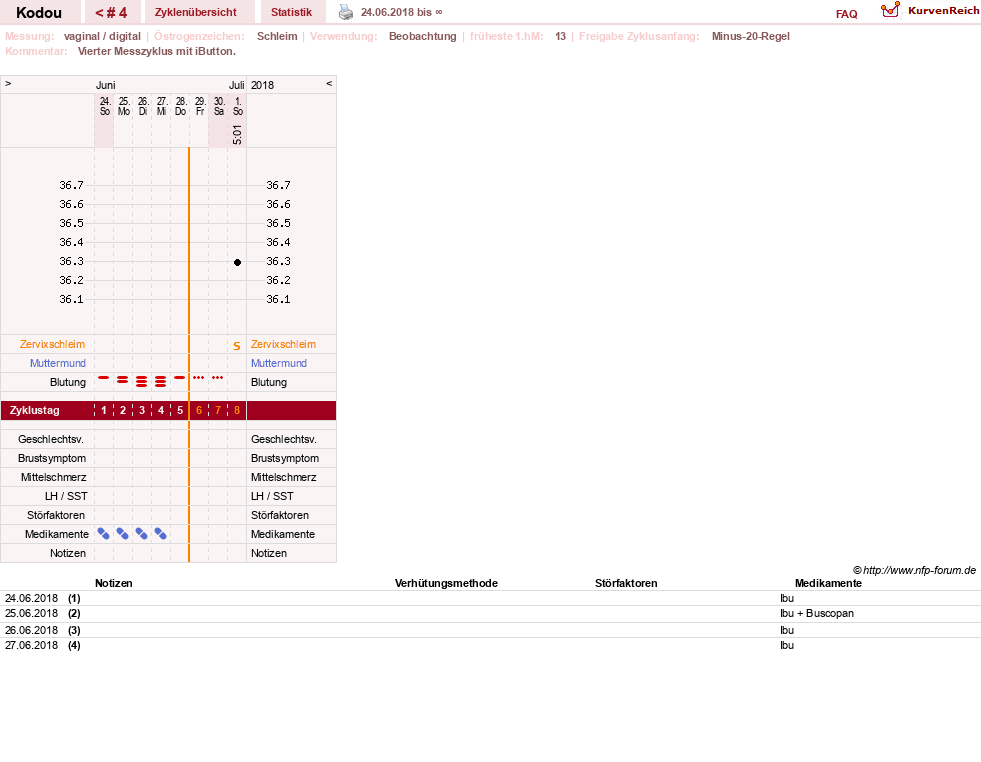Click the 'vaginal / digital' measurement value
This screenshot has width=981, height=762.
pos(103,36)
